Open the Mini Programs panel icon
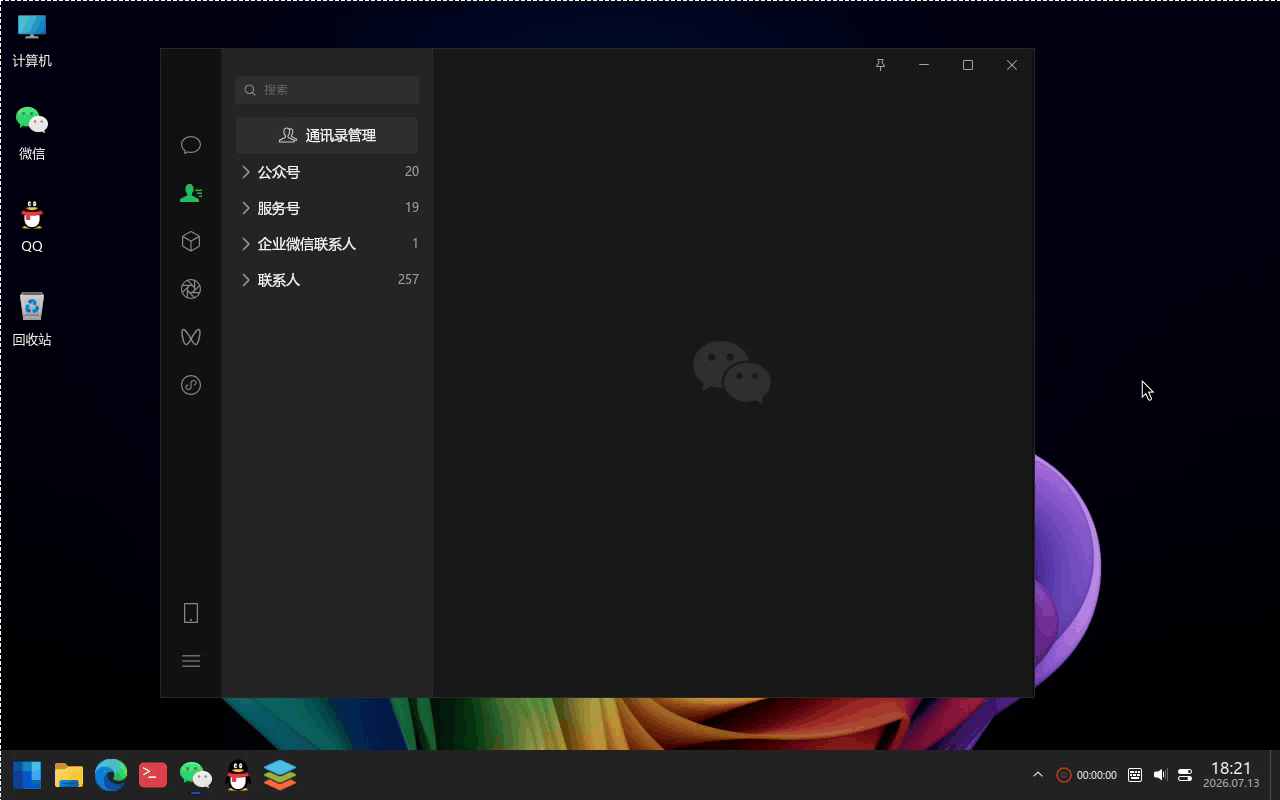 tap(191, 385)
